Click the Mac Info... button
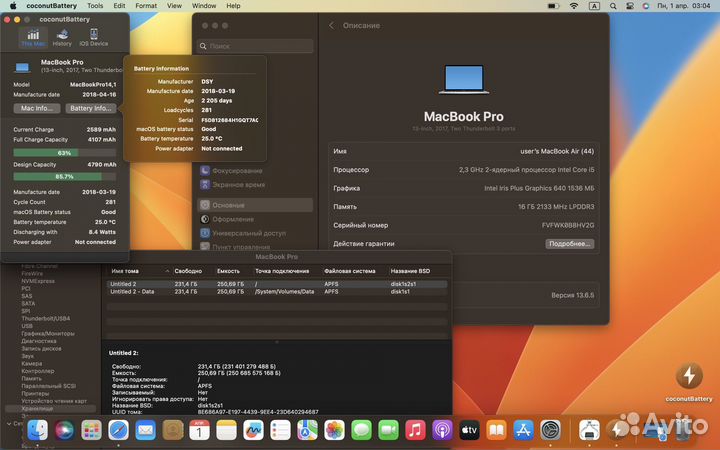Screen dimensions: 720x450 pos(37,108)
